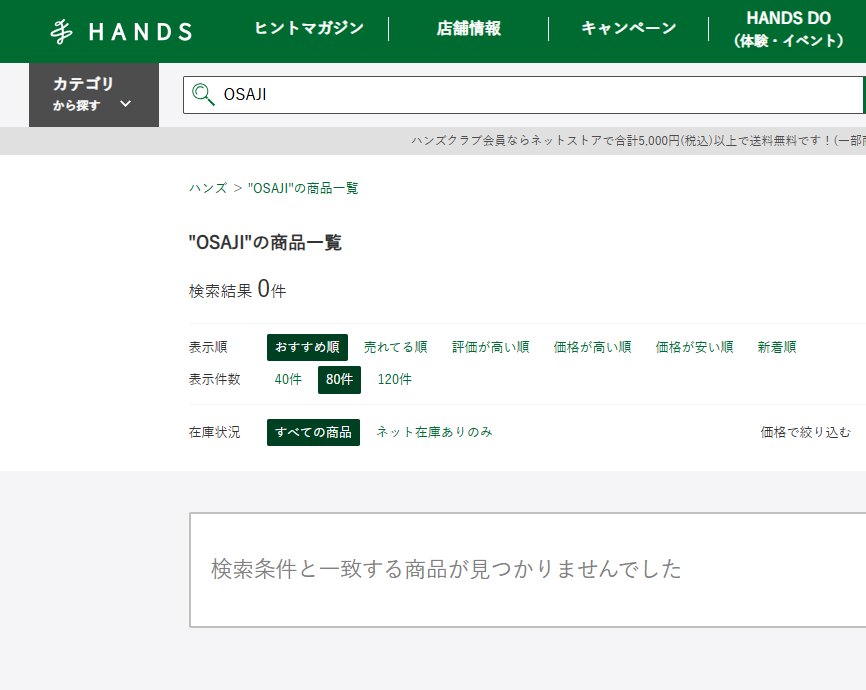Image resolution: width=866 pixels, height=690 pixels.
Task: Sort by 価格が安い順
Action: (694, 347)
